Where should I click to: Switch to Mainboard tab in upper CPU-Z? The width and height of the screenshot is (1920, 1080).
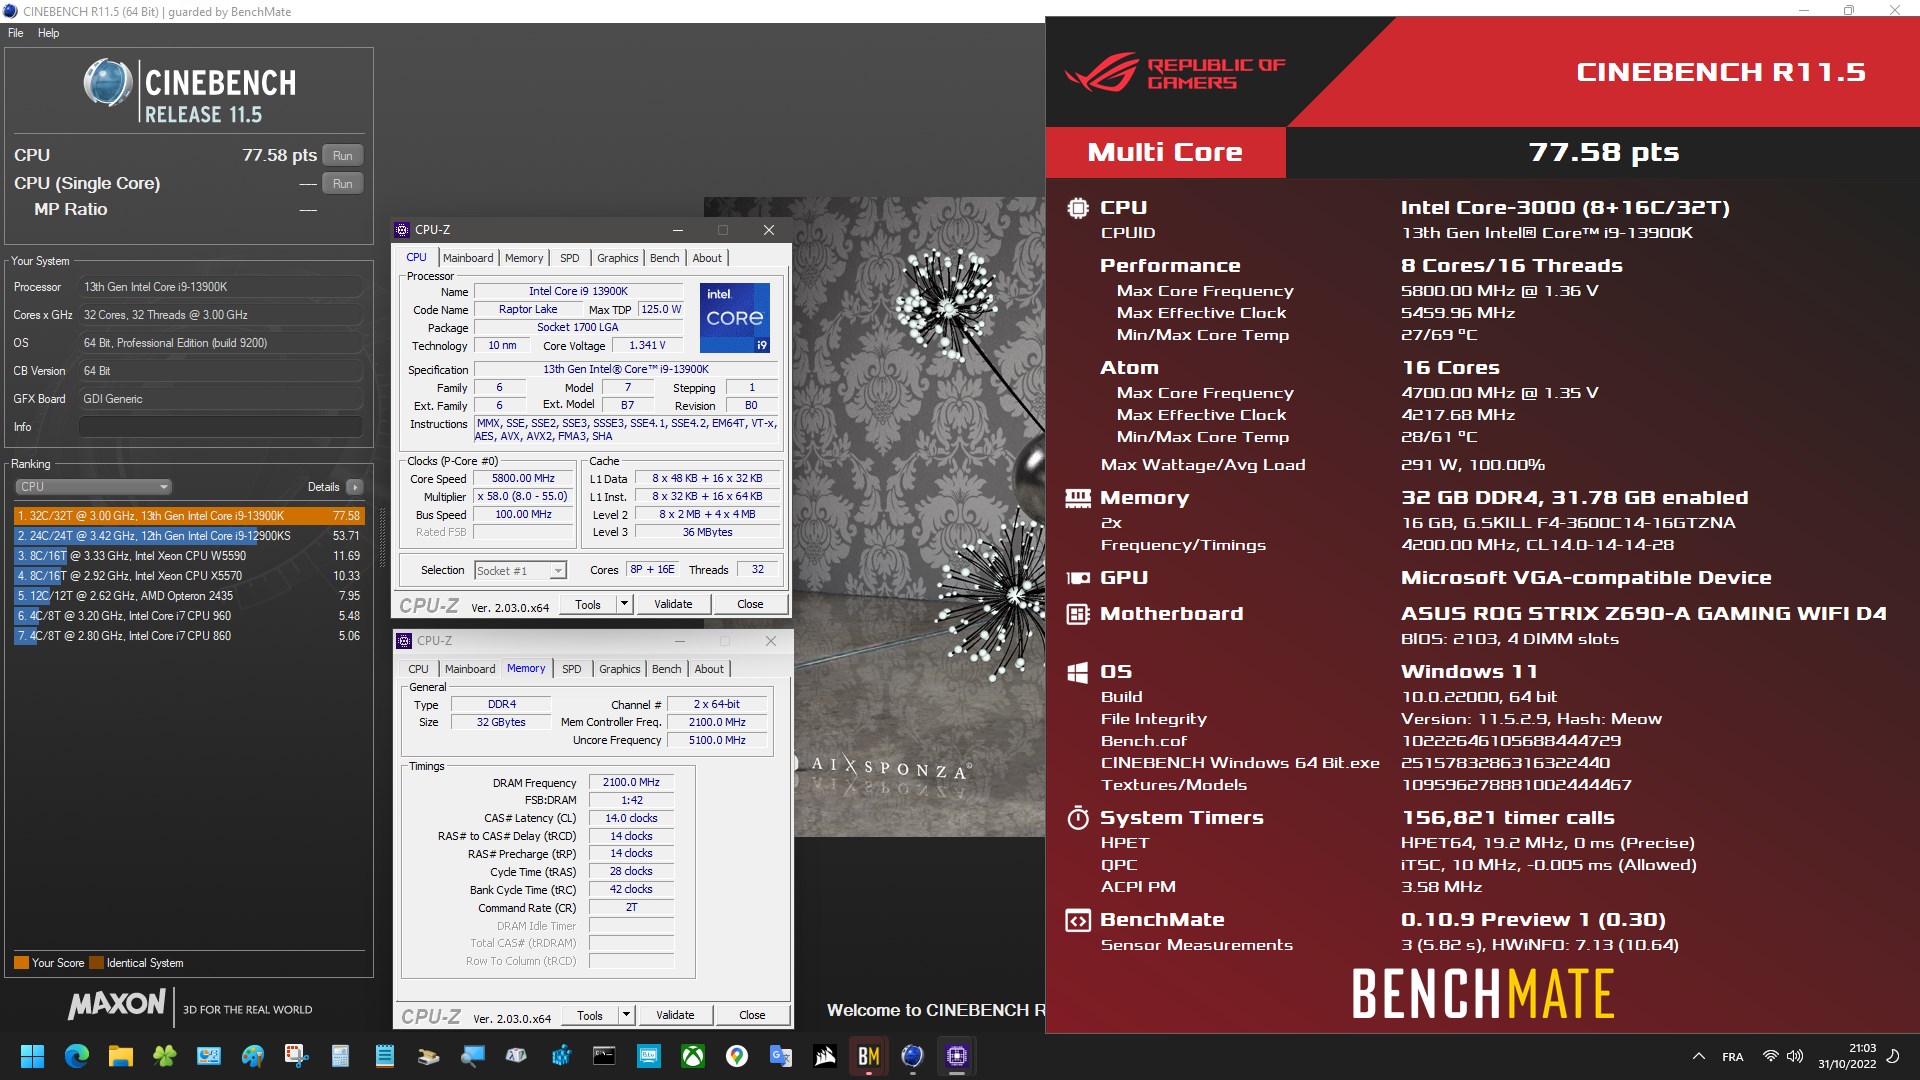pos(468,258)
